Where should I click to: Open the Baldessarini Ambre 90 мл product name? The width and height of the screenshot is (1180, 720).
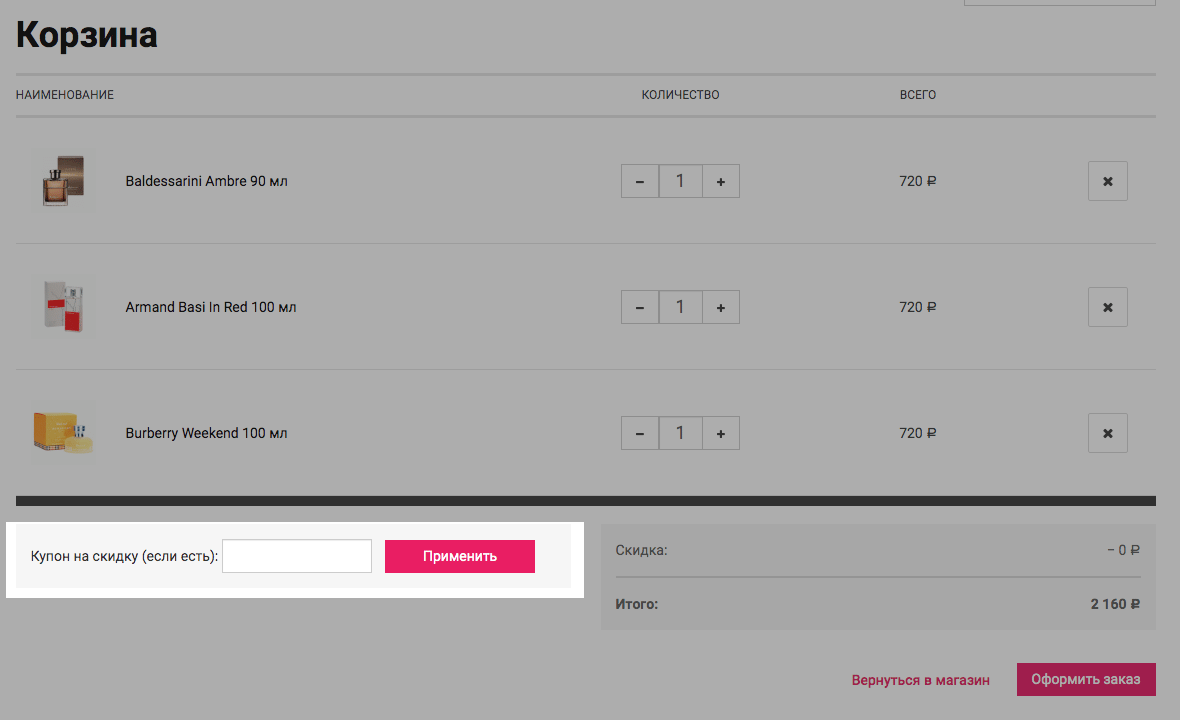(x=206, y=181)
